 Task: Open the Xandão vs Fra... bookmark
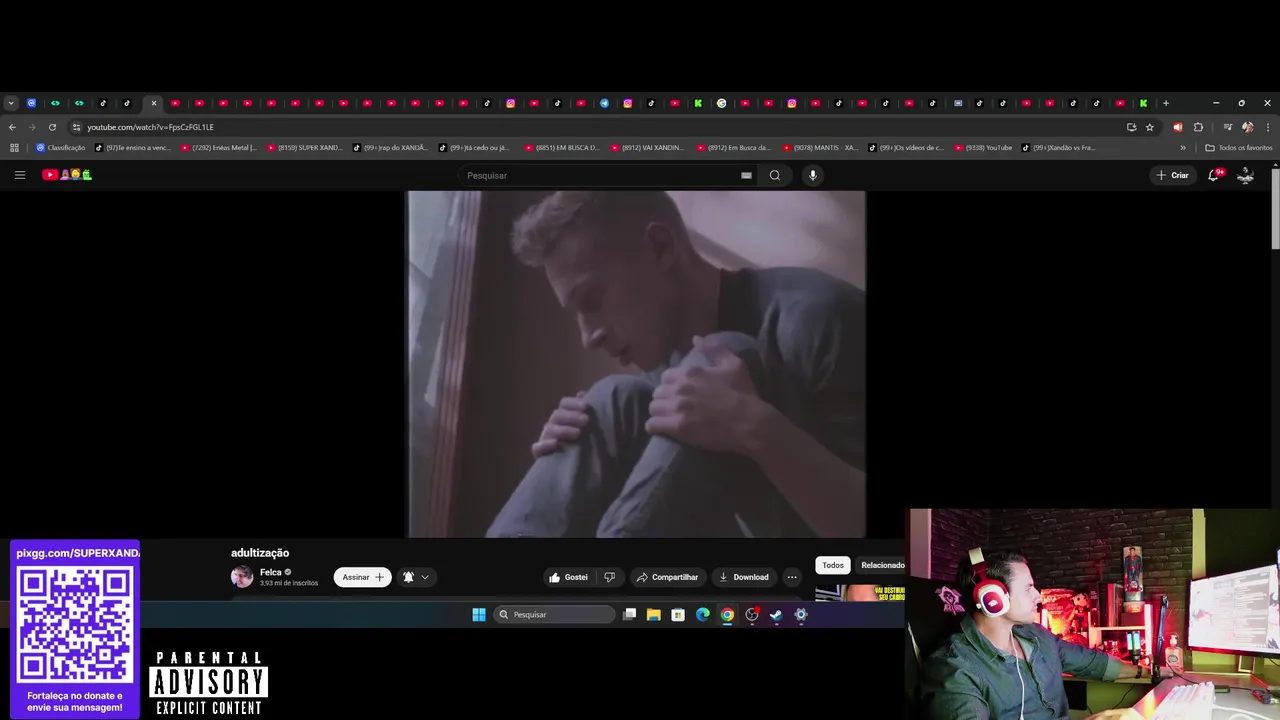1059,147
